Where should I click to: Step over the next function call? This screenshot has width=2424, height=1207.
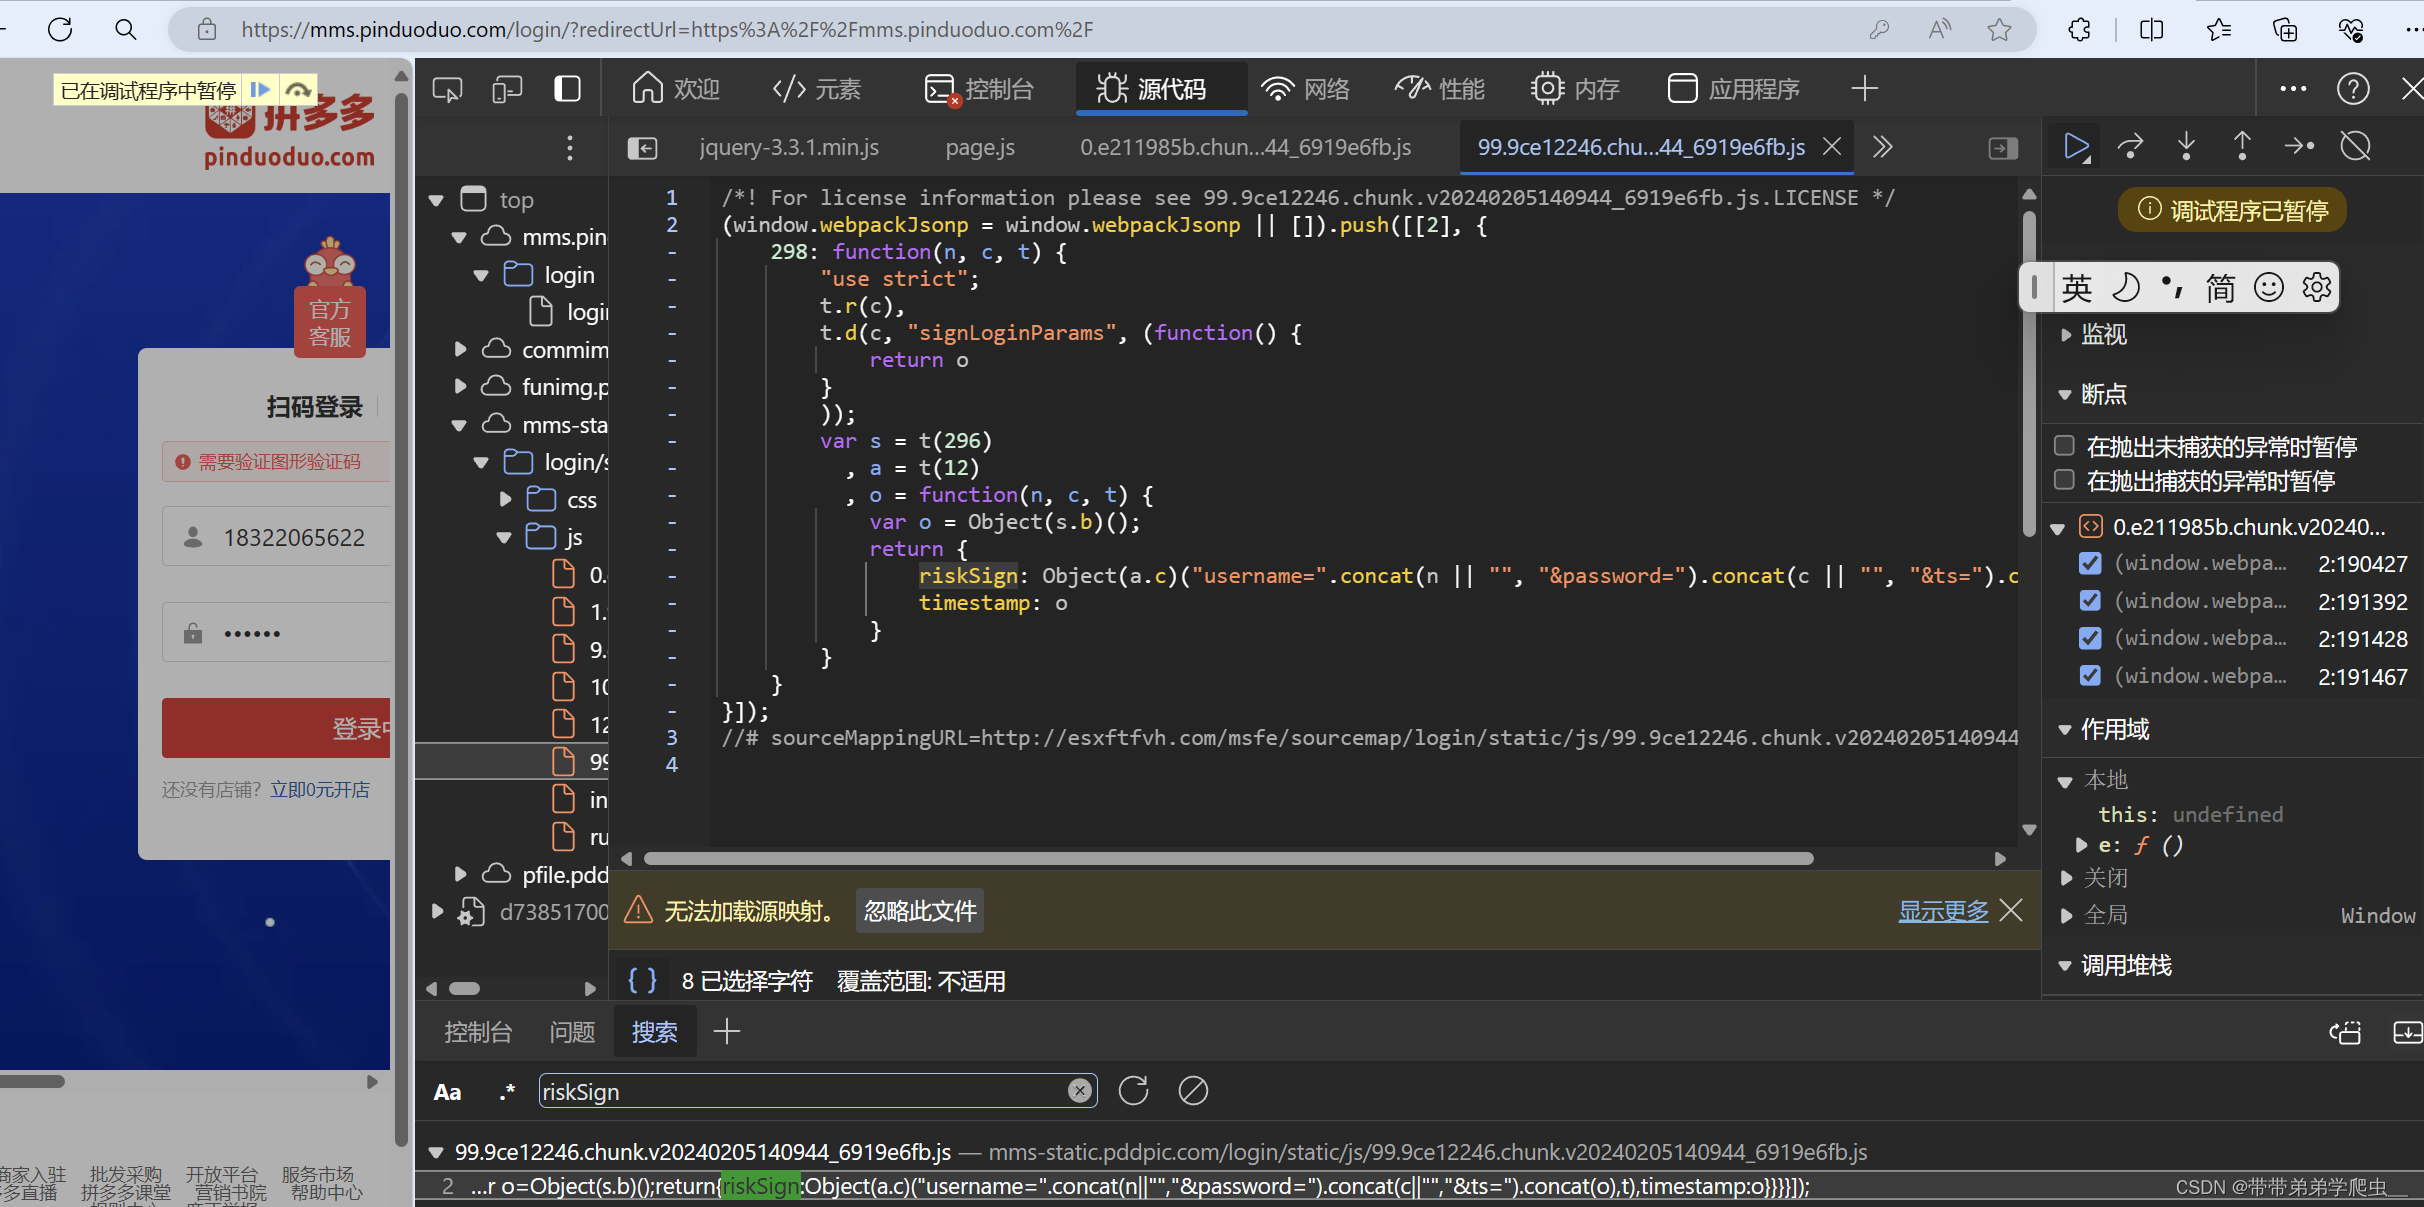pyautogui.click(x=2130, y=147)
